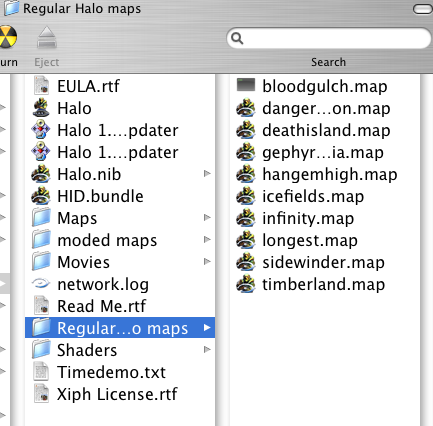Click the Read Me.rtf file name
Viewport: 433px width, 426px height.
click(x=102, y=306)
